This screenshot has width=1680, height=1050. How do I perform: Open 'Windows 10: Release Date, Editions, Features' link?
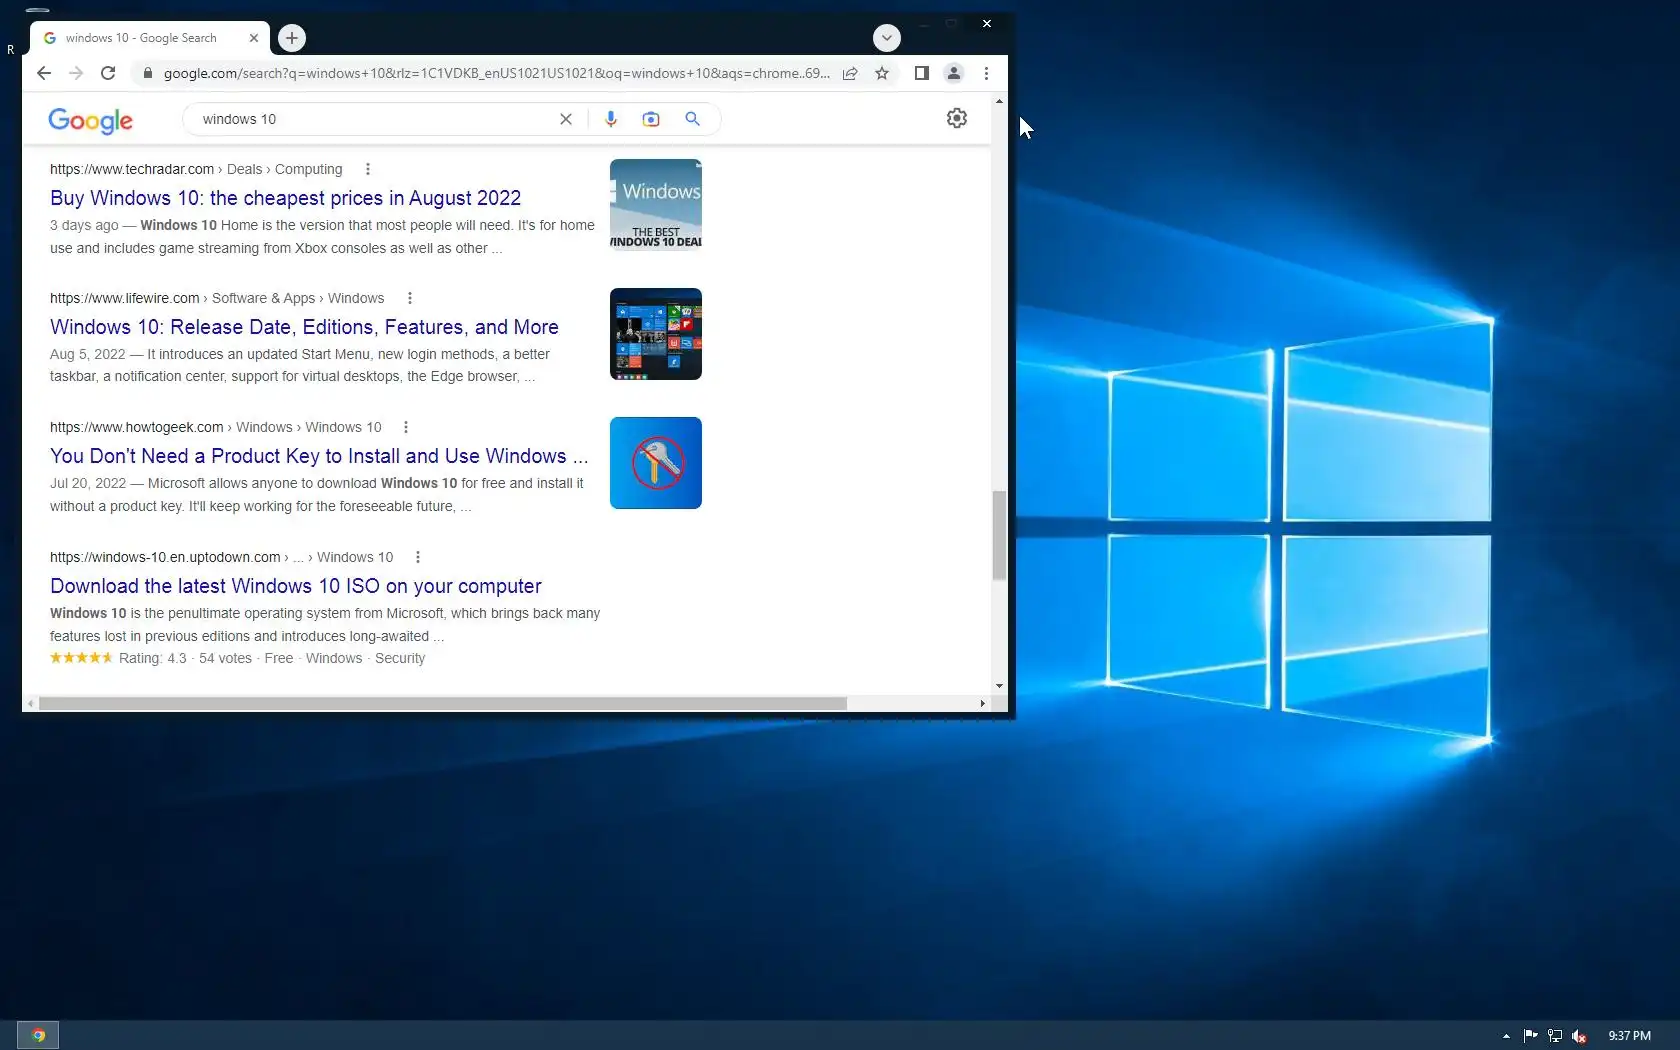[x=304, y=327]
